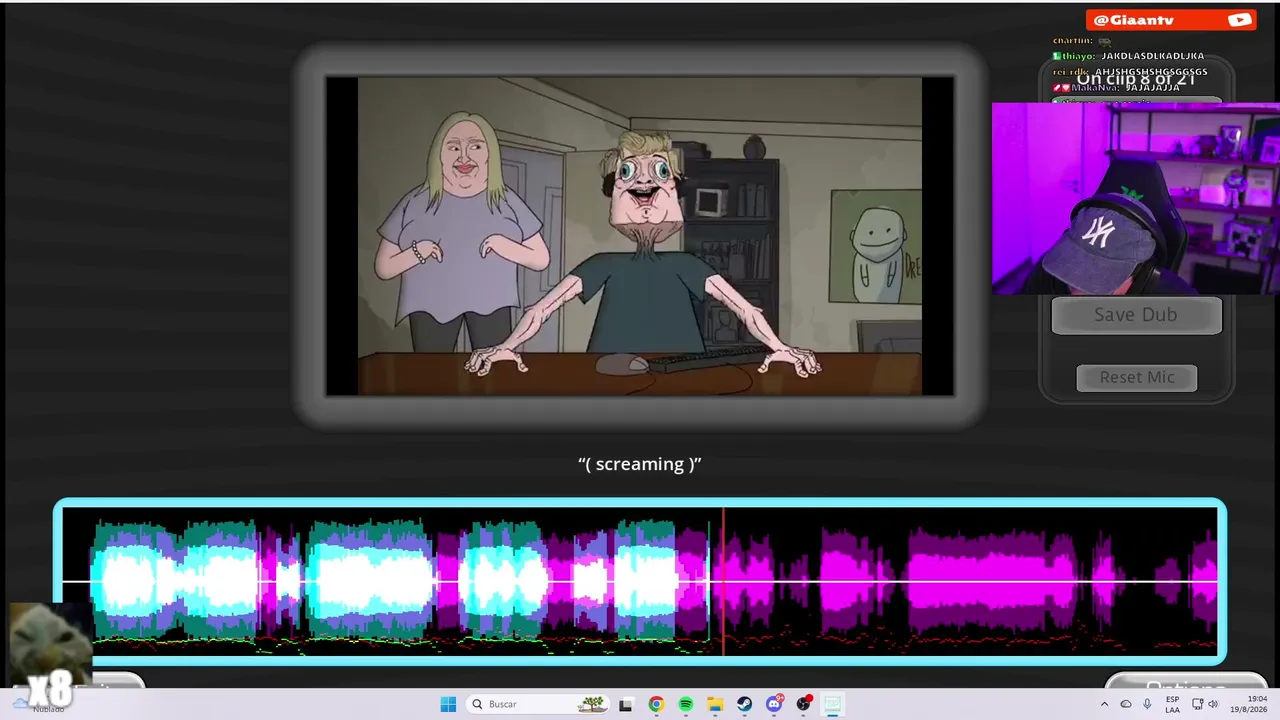The width and height of the screenshot is (1280, 720).
Task: Click the cartoon video clip preview
Action: (x=640, y=236)
